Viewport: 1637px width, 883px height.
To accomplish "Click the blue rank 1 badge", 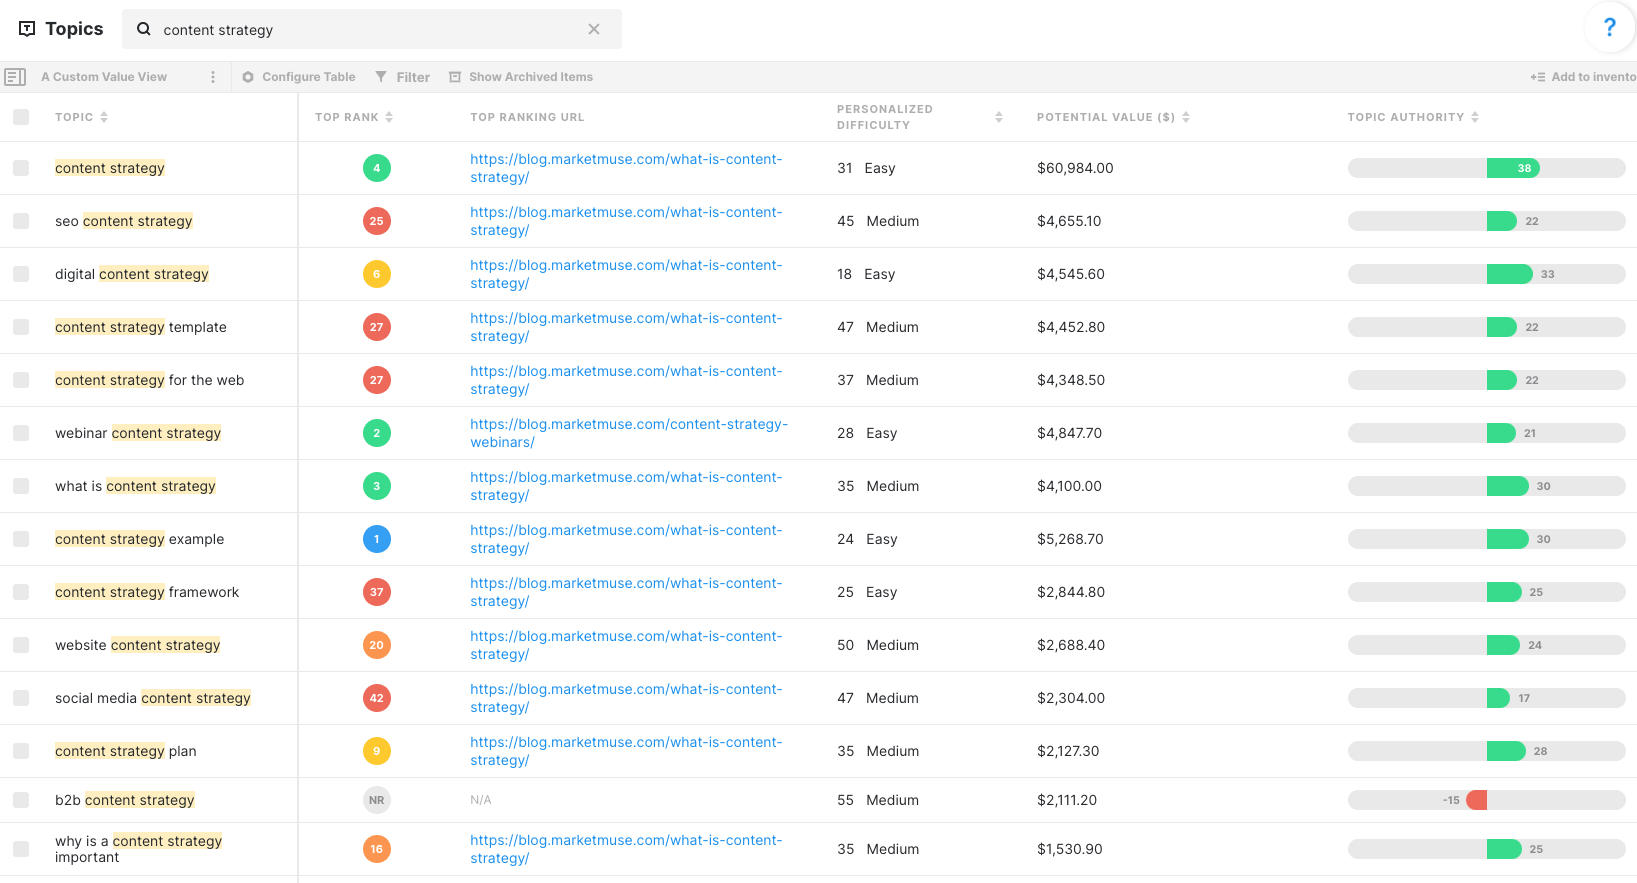I will tap(376, 539).
